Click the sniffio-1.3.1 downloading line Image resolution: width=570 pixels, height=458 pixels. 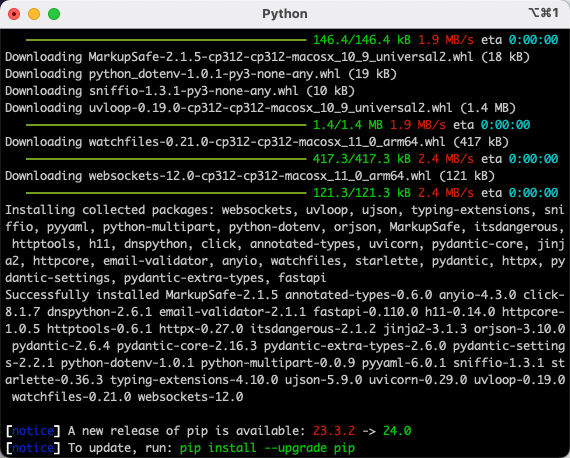180,91
